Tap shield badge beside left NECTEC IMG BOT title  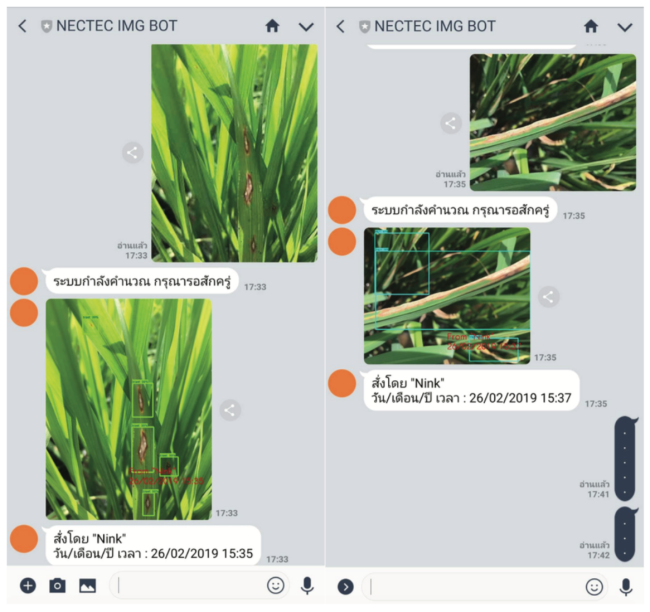coord(46,27)
